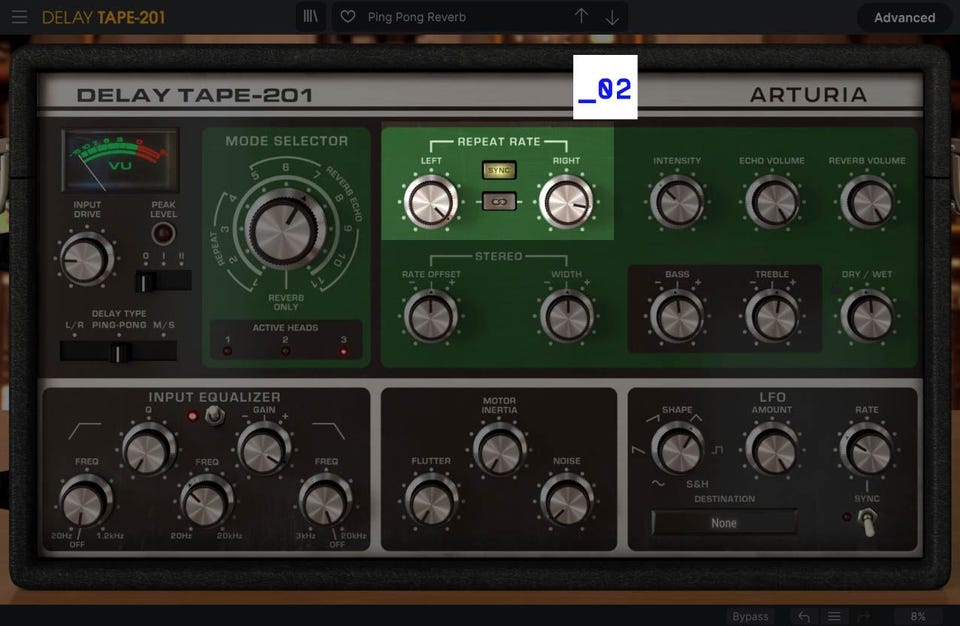Flip the LFO SYNC toggle switch
The height and width of the screenshot is (626, 960).
(x=866, y=522)
